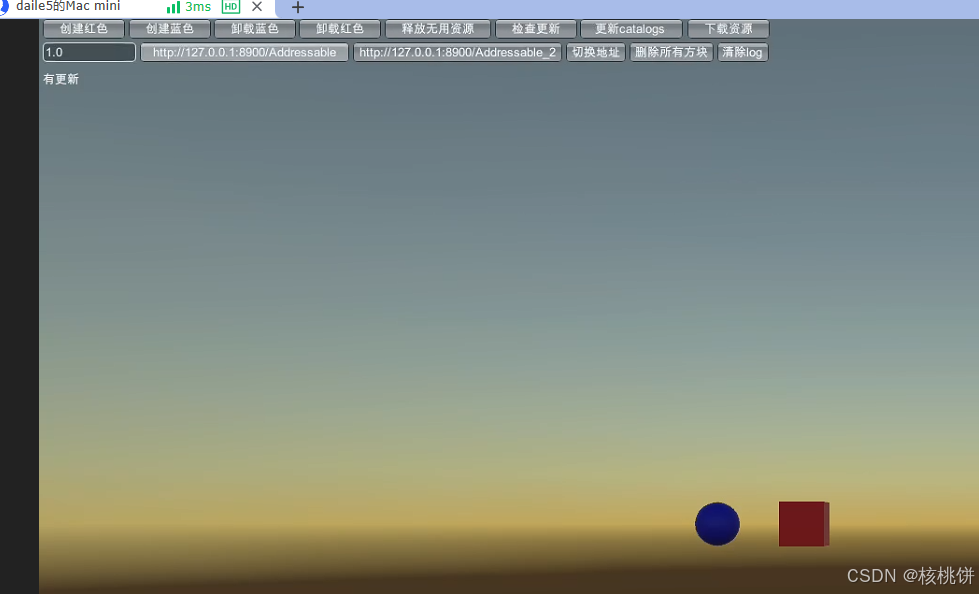Close the daile5的Mac mini tab

[257, 7]
